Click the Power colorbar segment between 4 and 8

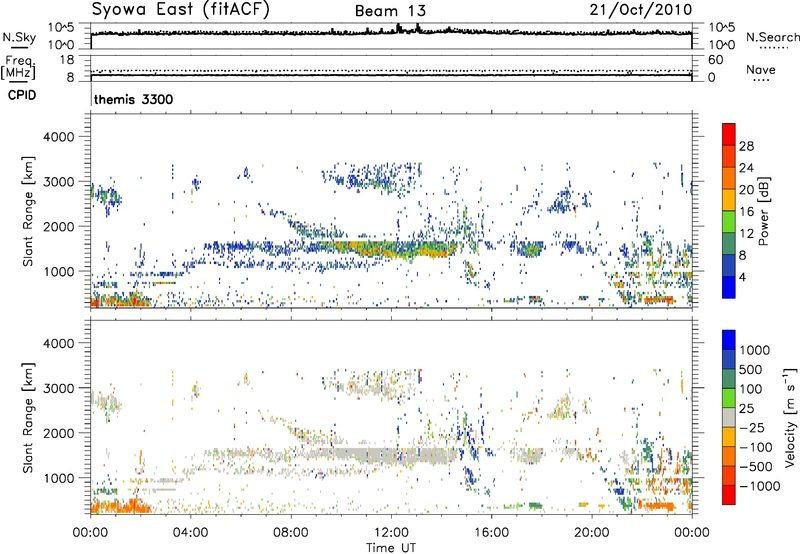pyautogui.click(x=729, y=265)
